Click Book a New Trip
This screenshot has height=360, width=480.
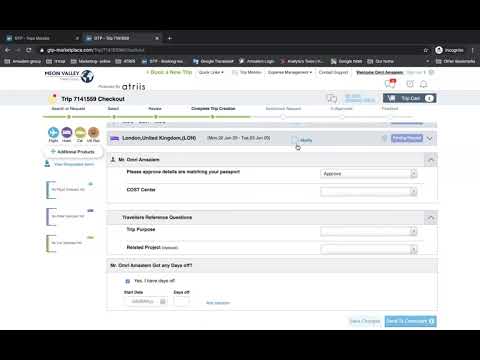tap(169, 72)
